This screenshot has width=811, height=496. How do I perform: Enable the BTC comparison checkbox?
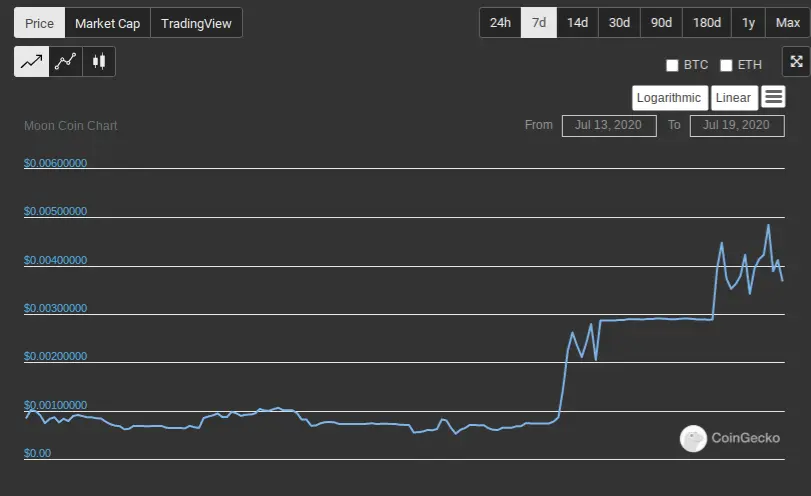(x=672, y=65)
